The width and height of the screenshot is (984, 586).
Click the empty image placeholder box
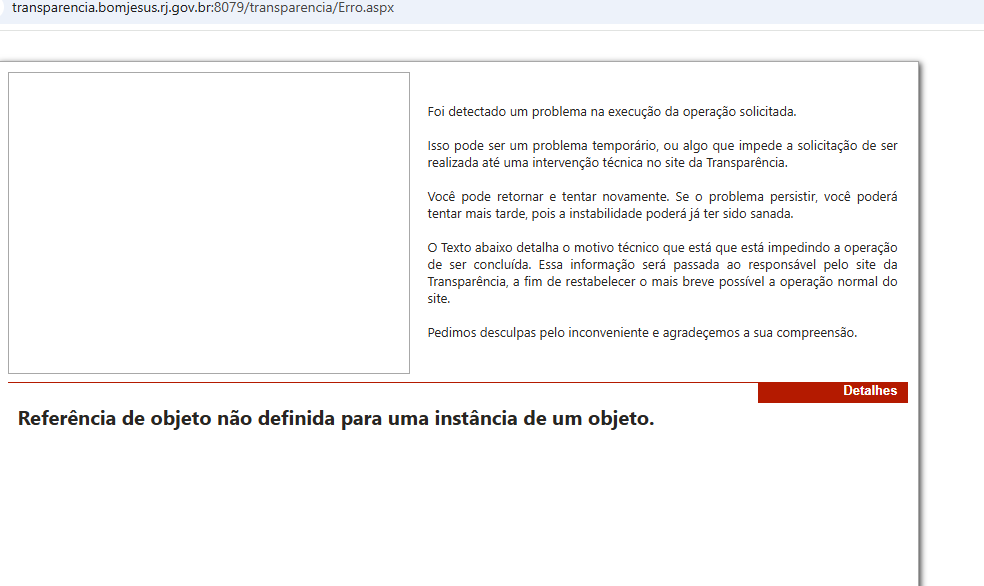(x=209, y=223)
